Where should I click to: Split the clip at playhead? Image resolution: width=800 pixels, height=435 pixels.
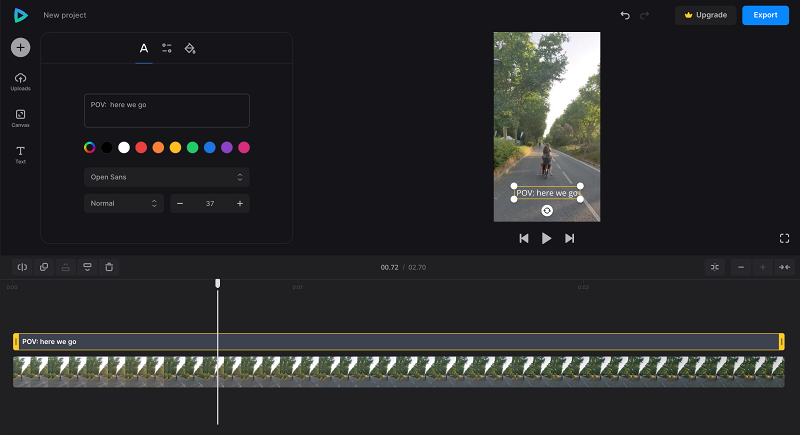point(22,267)
